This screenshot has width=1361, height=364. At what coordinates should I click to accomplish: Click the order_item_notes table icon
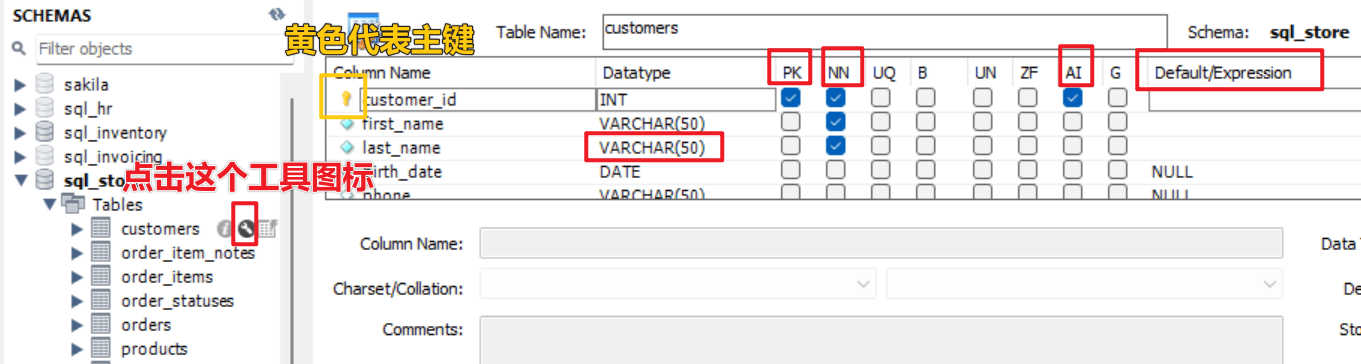[x=101, y=253]
